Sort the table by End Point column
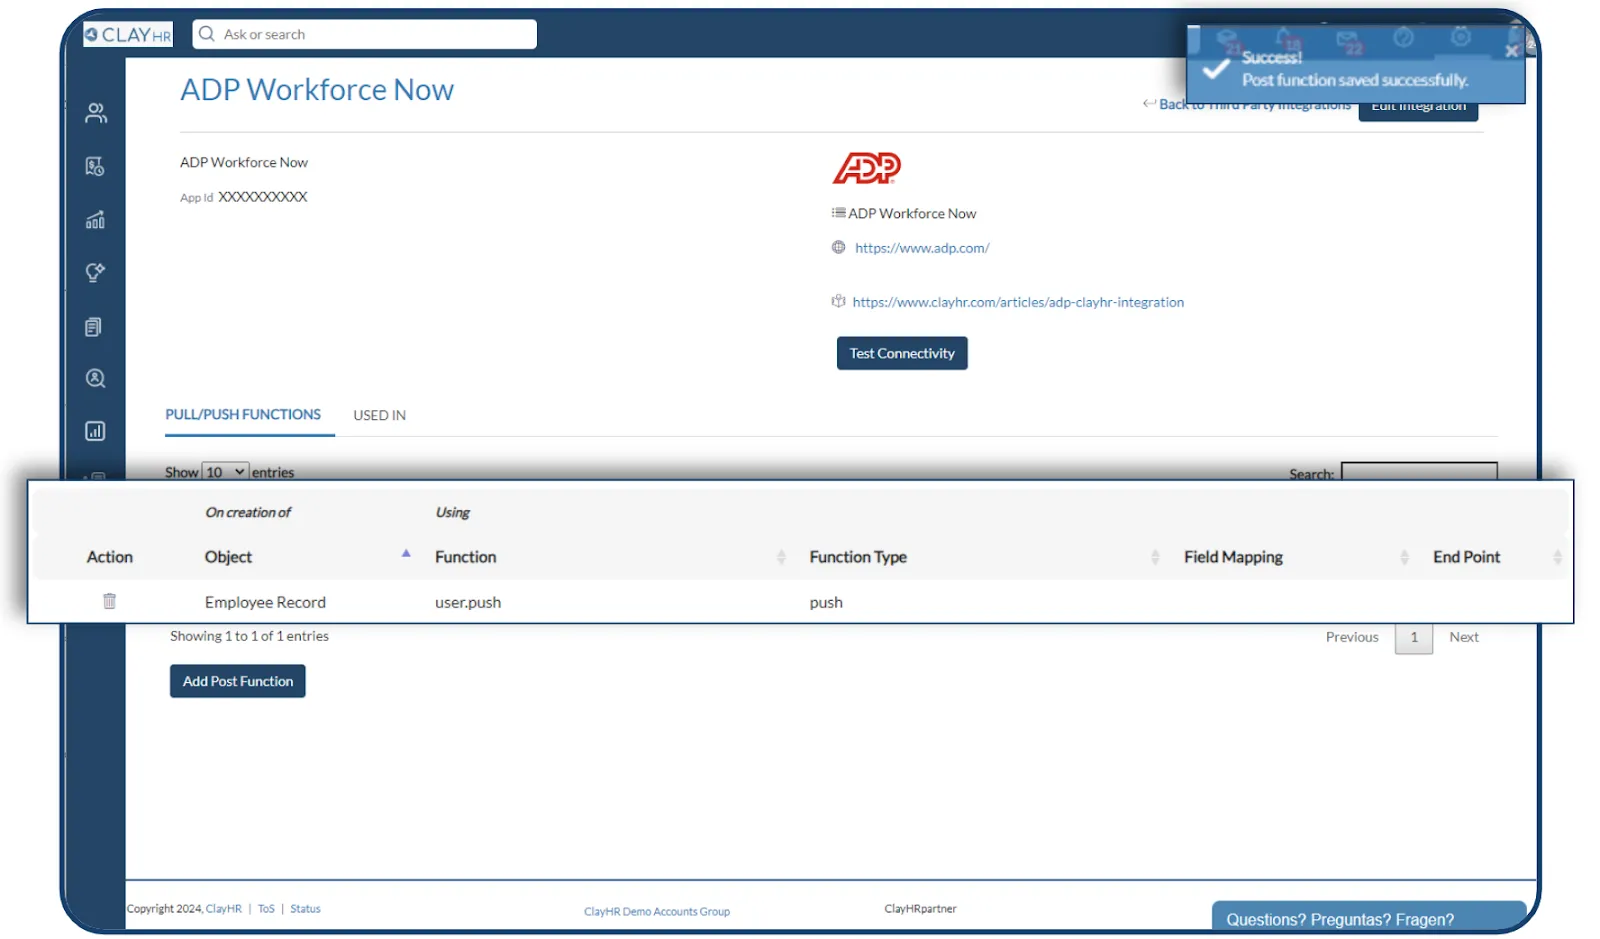Image resolution: width=1600 pixels, height=939 pixels. pos(1496,557)
